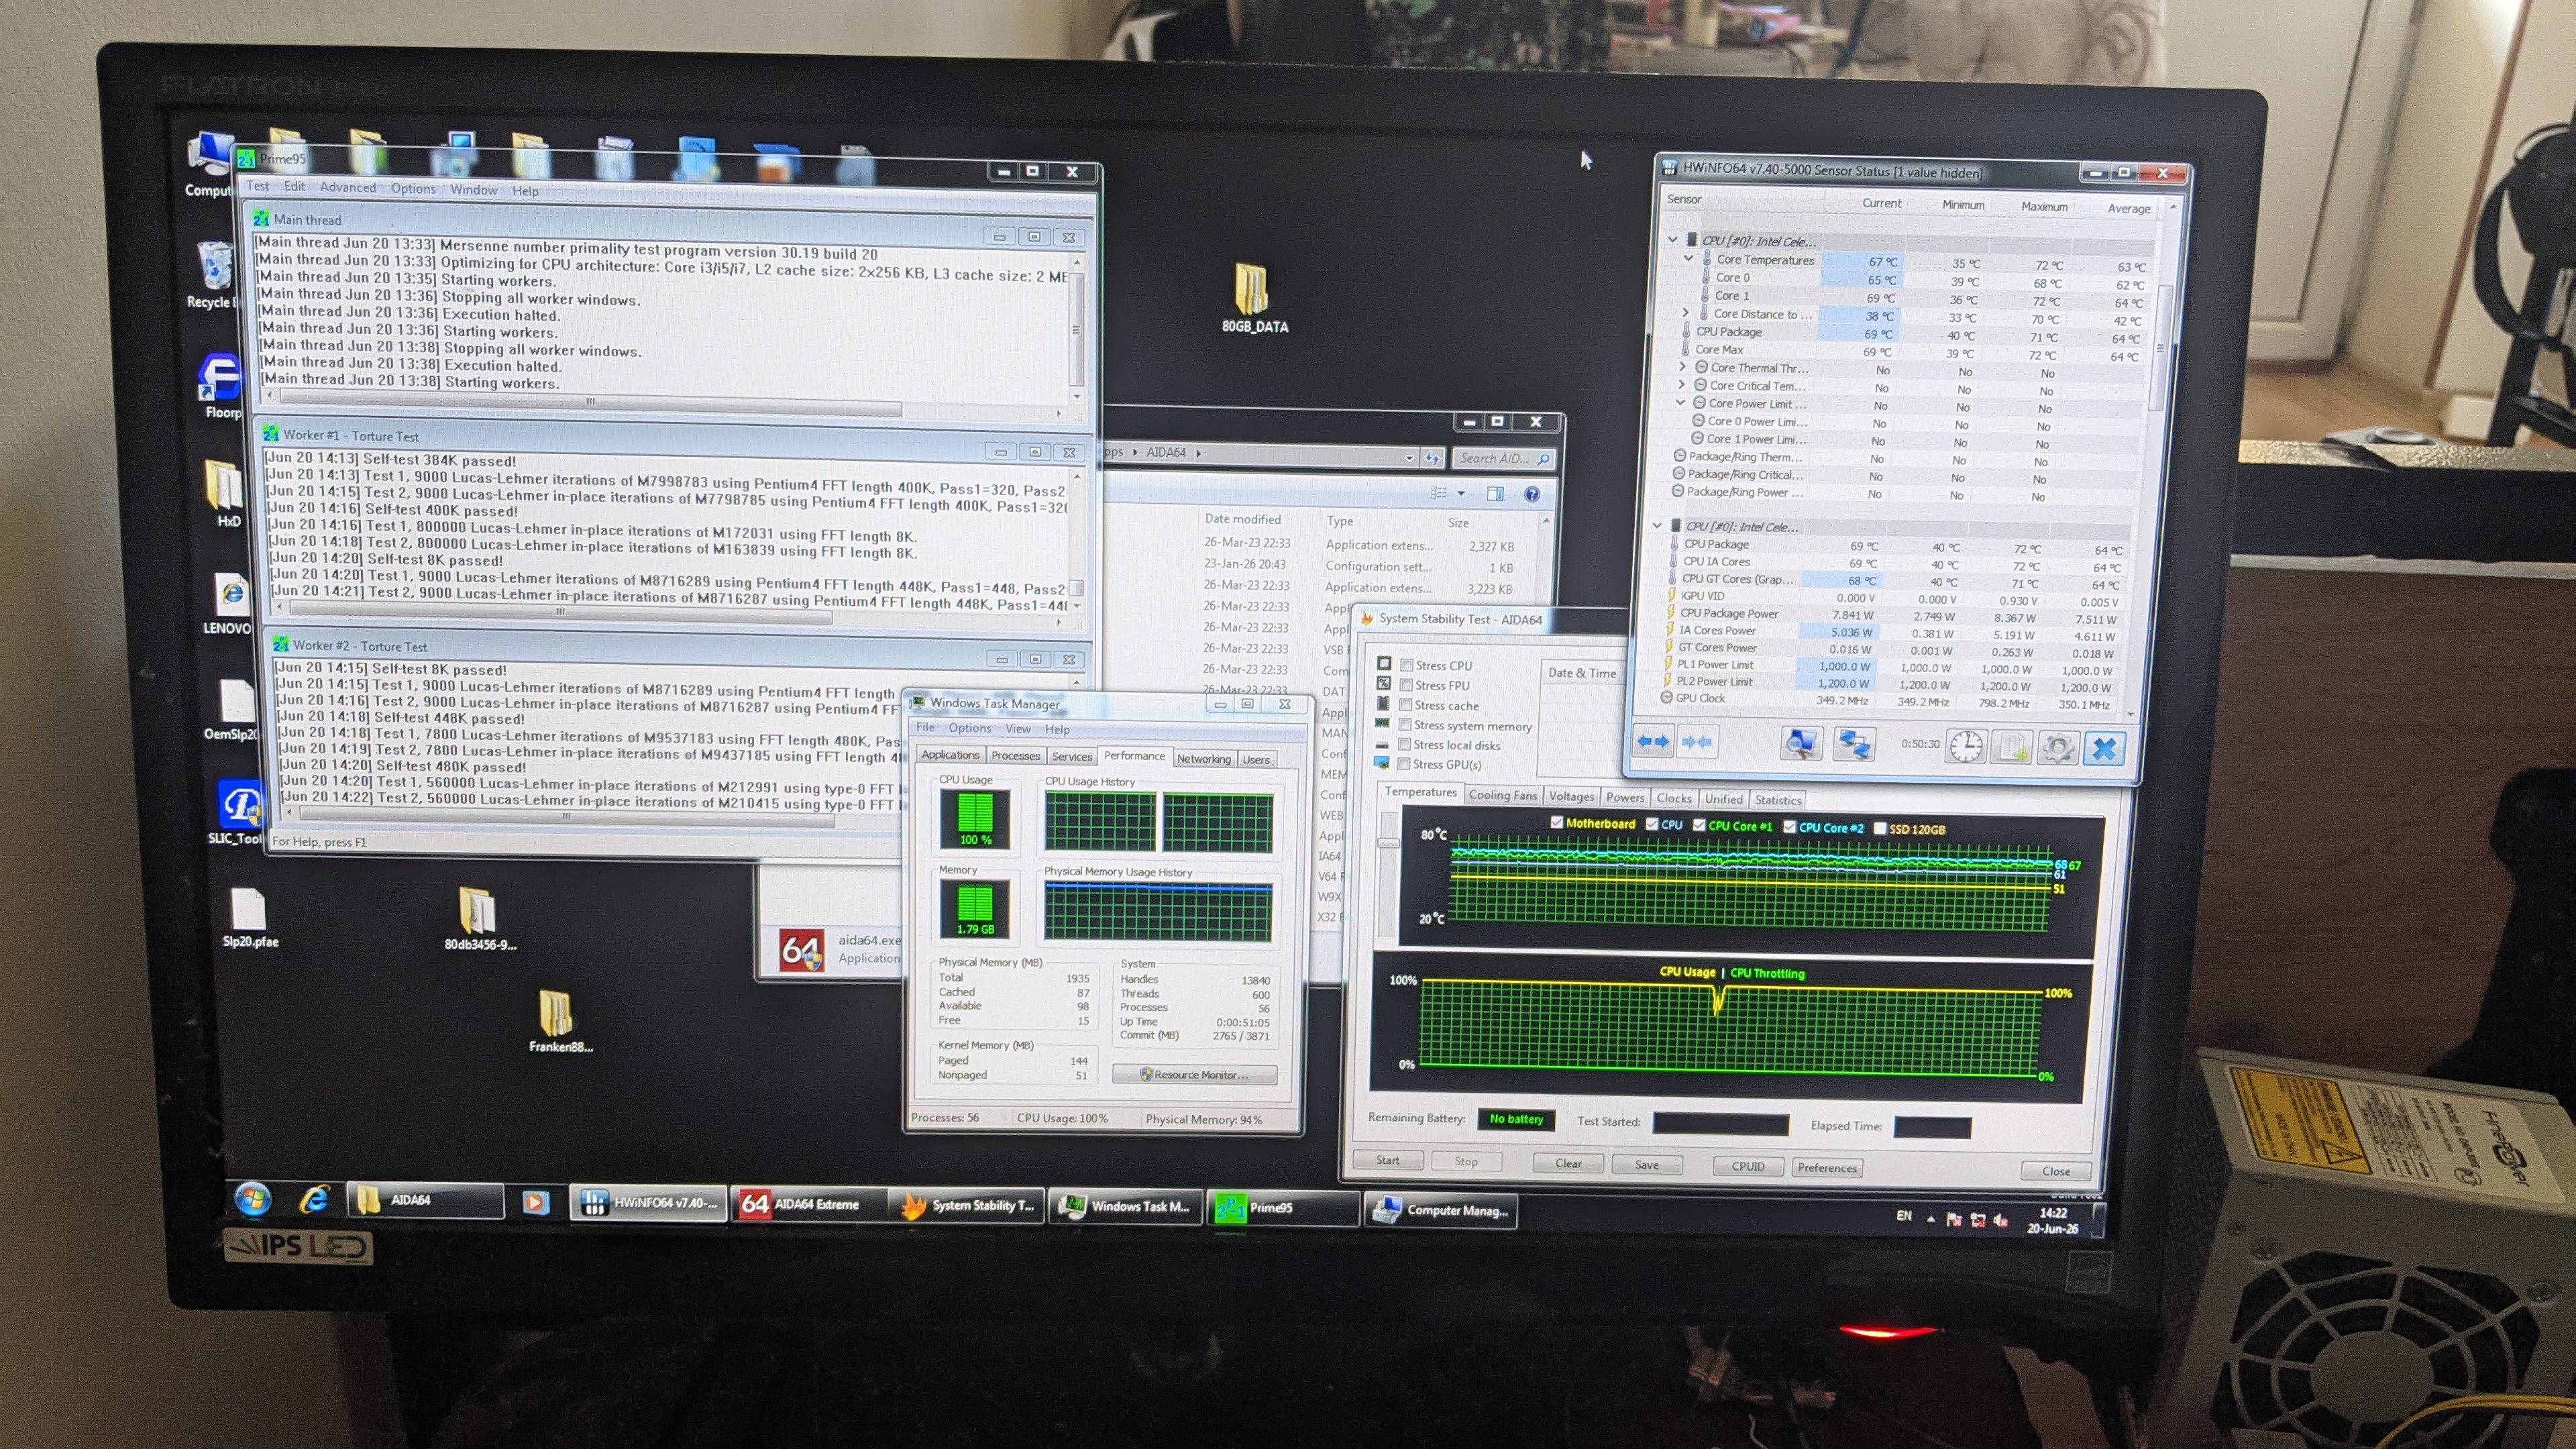The height and width of the screenshot is (1449, 2576).
Task: Collapse the Core Power Limit row
Action: pos(1681,403)
